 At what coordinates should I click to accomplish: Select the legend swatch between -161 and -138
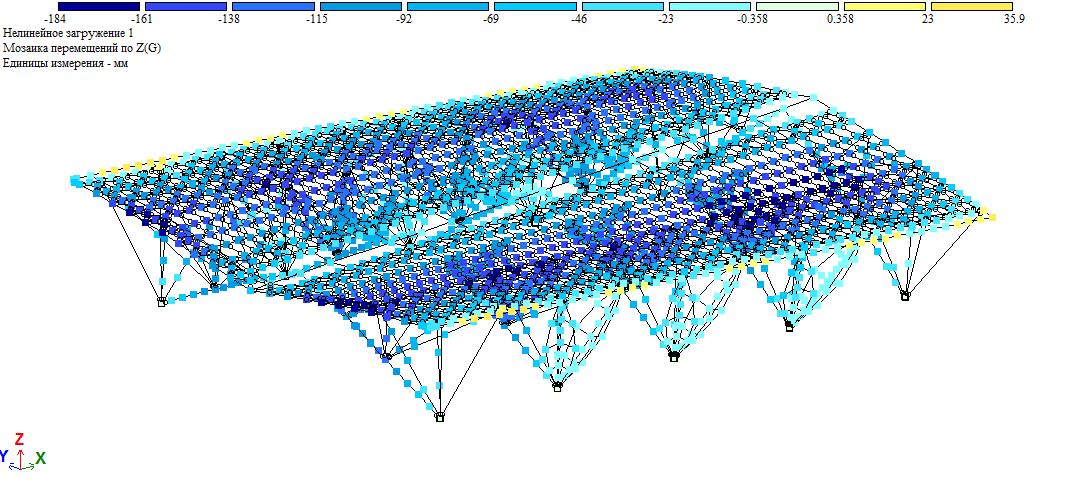pyautogui.click(x=186, y=6)
